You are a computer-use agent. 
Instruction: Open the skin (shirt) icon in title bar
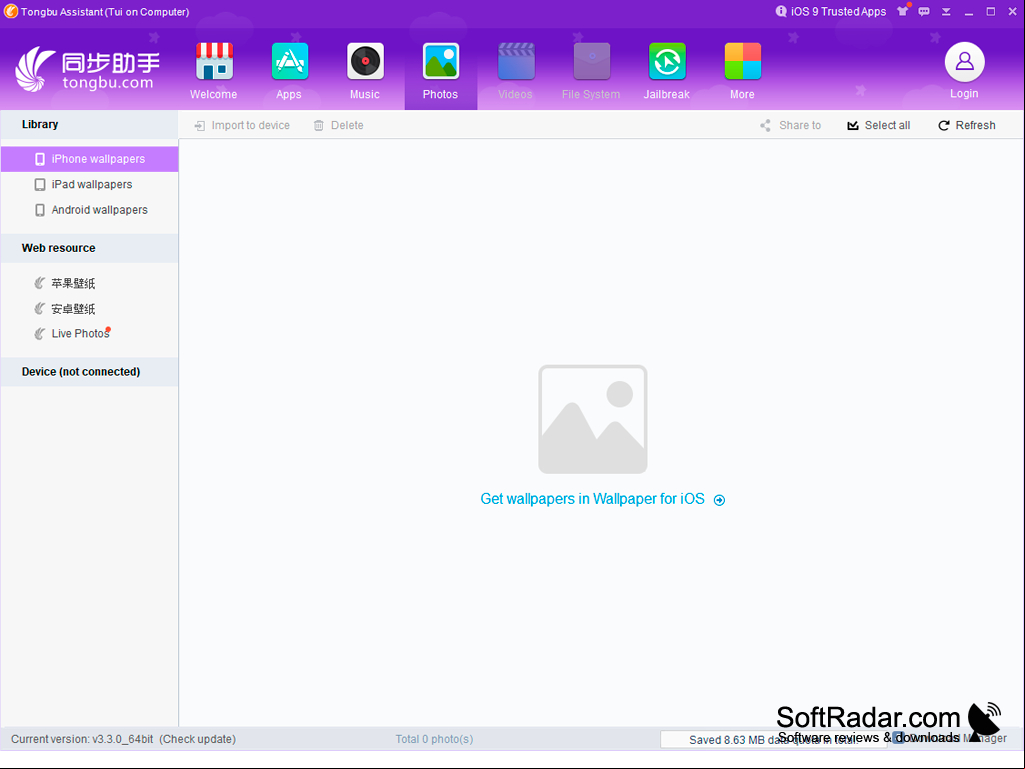903,11
